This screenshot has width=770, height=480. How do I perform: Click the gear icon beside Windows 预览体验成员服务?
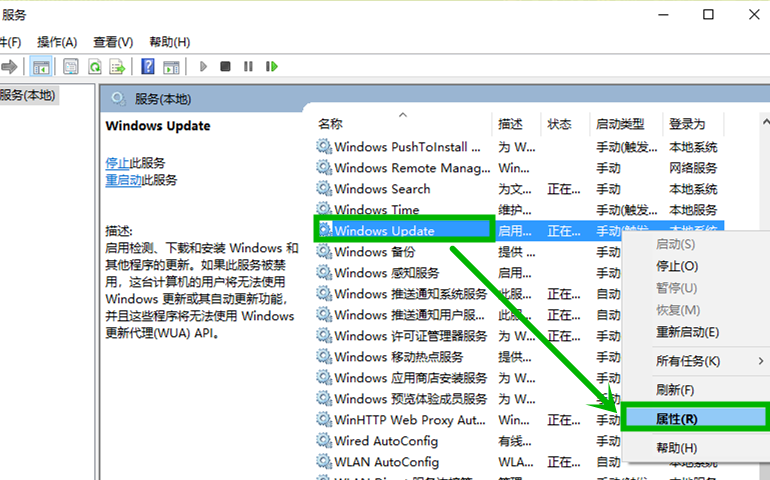tap(324, 398)
